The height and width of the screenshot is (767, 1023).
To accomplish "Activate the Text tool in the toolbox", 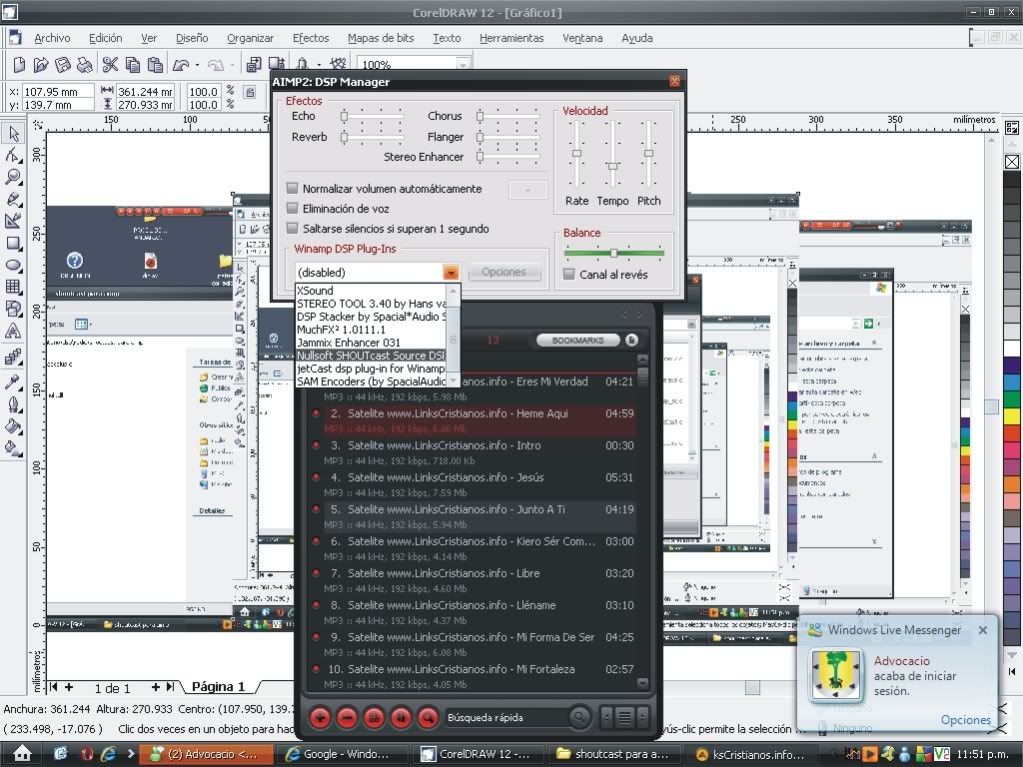I will [13, 331].
